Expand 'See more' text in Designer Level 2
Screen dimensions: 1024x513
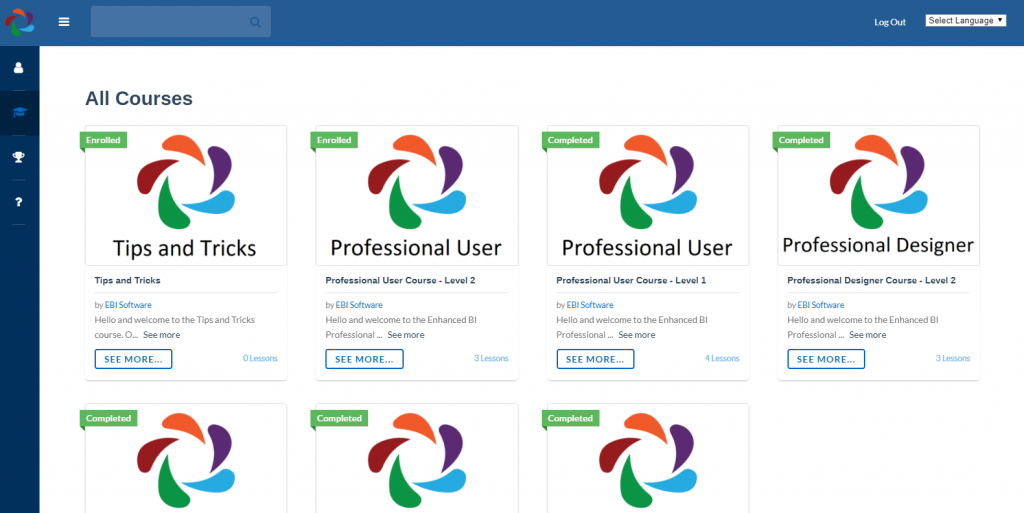867,335
